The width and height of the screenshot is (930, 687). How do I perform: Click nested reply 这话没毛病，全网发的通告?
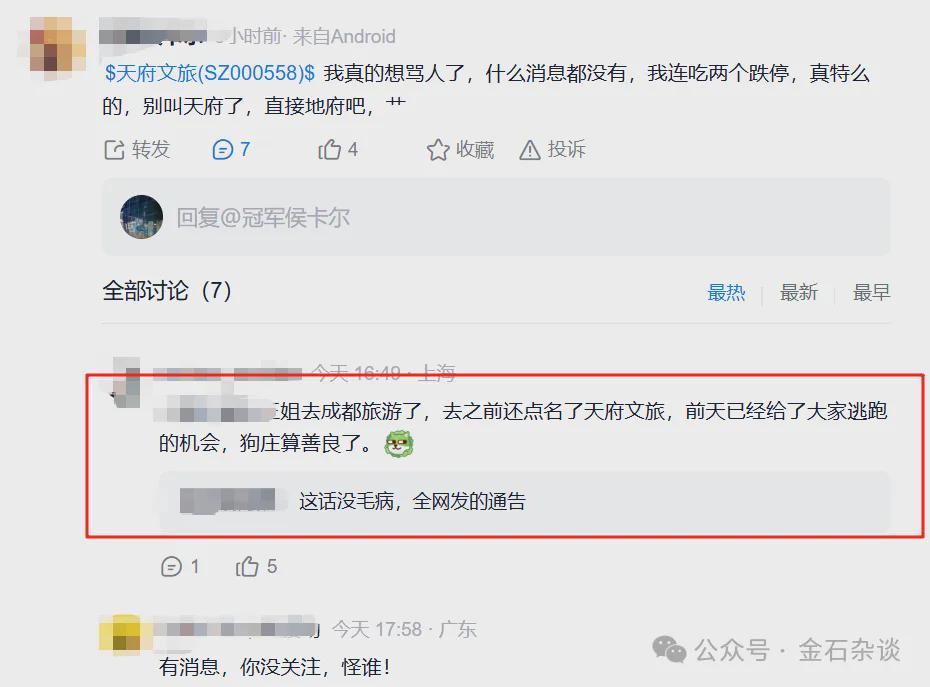[x=412, y=501]
